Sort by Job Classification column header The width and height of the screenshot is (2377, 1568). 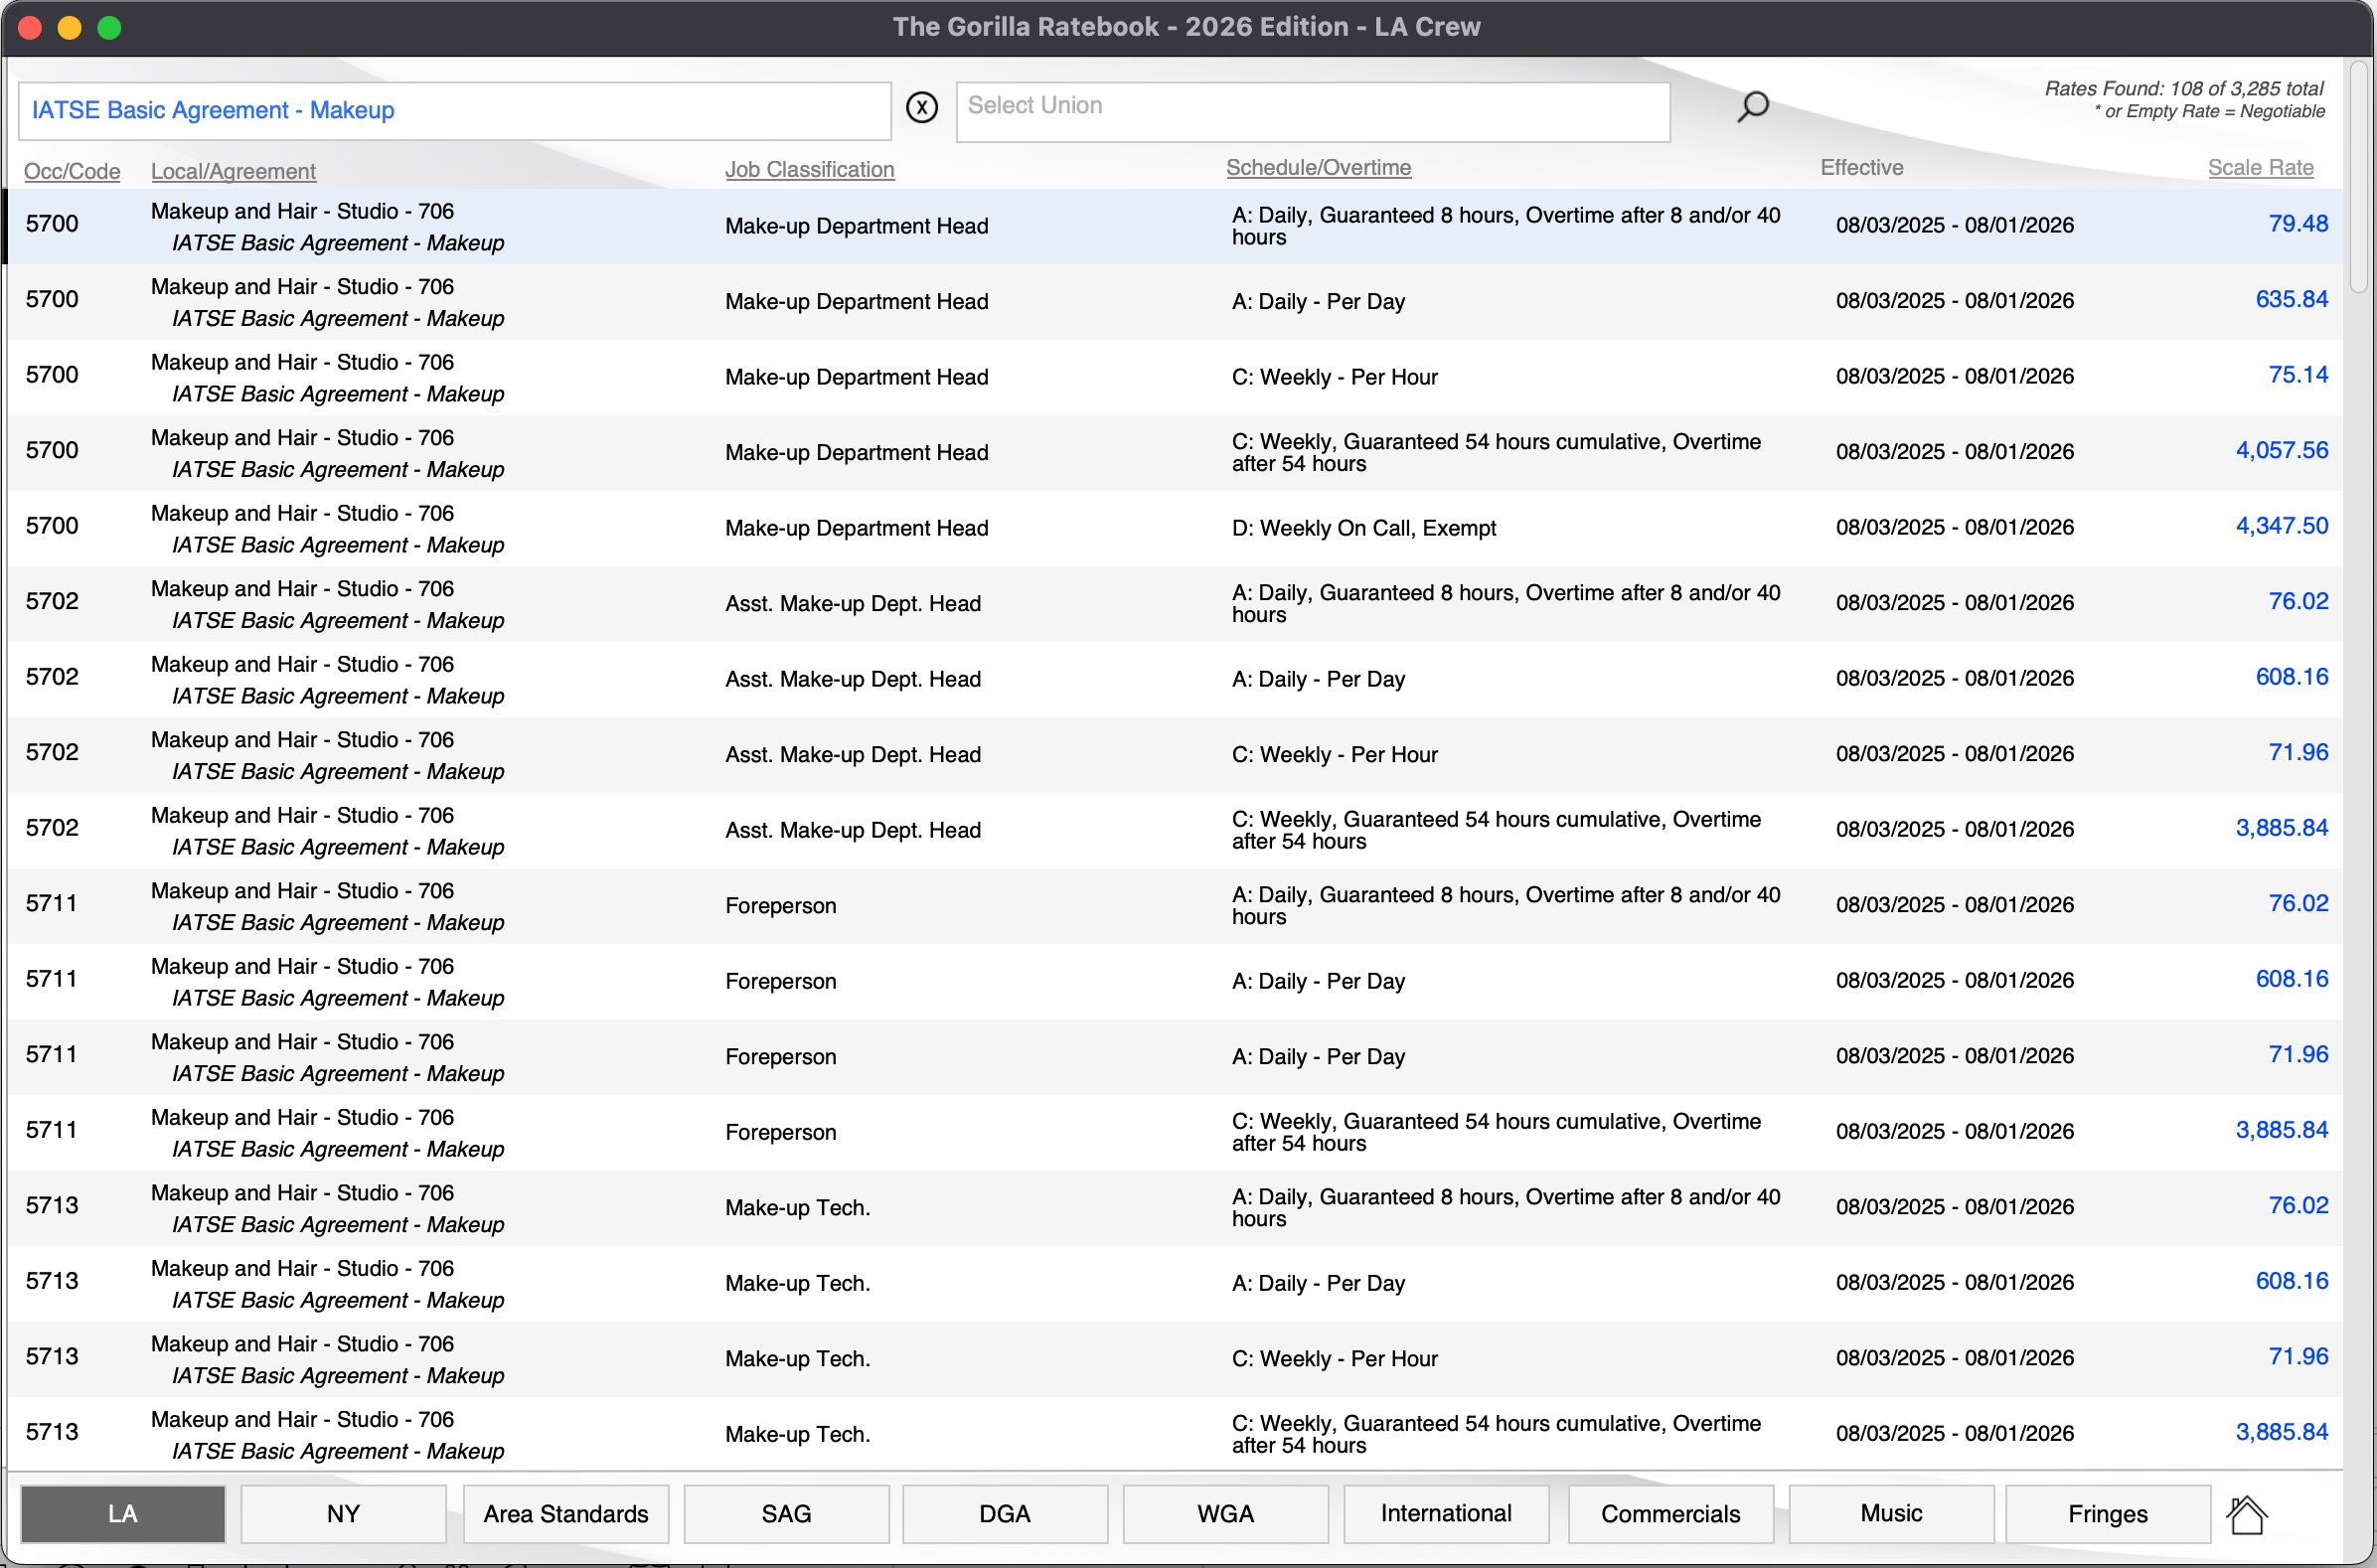point(809,169)
